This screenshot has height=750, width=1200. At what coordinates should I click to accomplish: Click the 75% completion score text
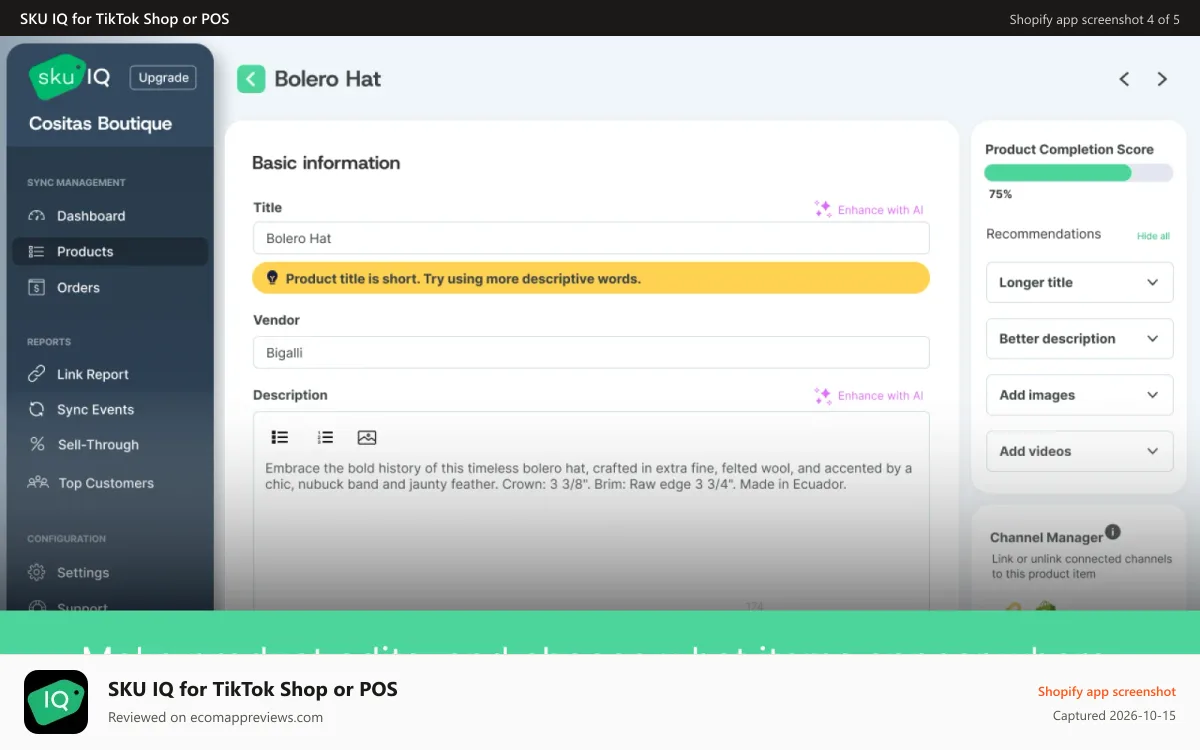1000,194
